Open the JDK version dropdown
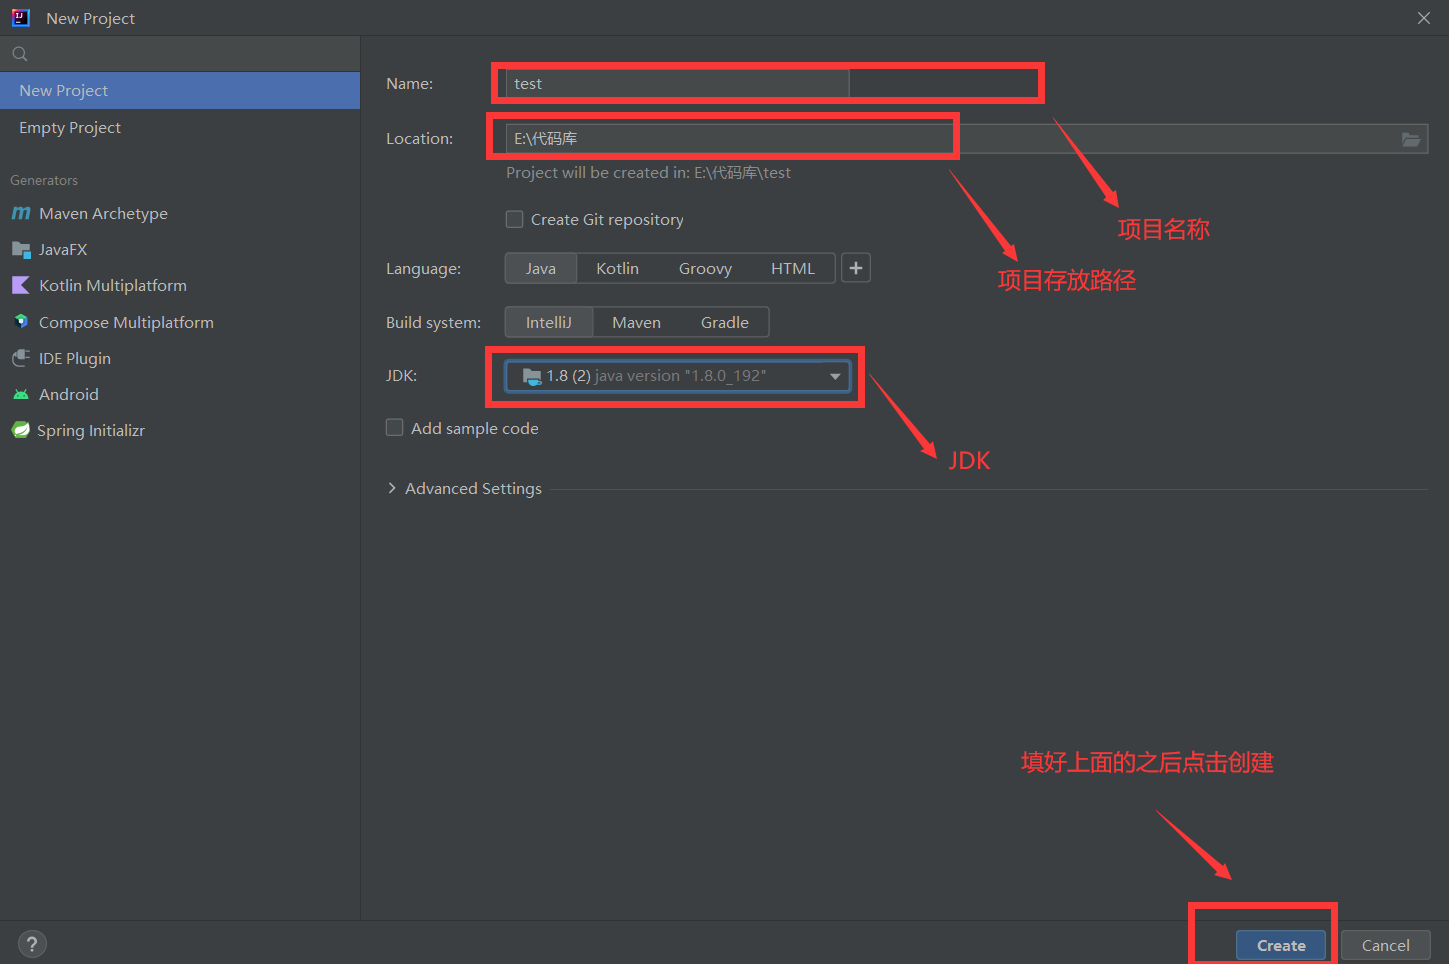 pos(678,376)
